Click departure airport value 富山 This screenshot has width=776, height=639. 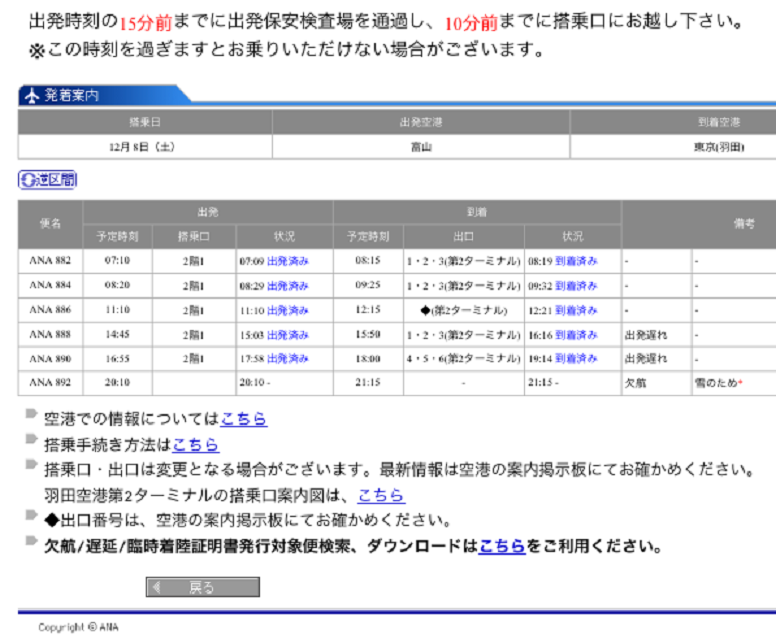421,147
